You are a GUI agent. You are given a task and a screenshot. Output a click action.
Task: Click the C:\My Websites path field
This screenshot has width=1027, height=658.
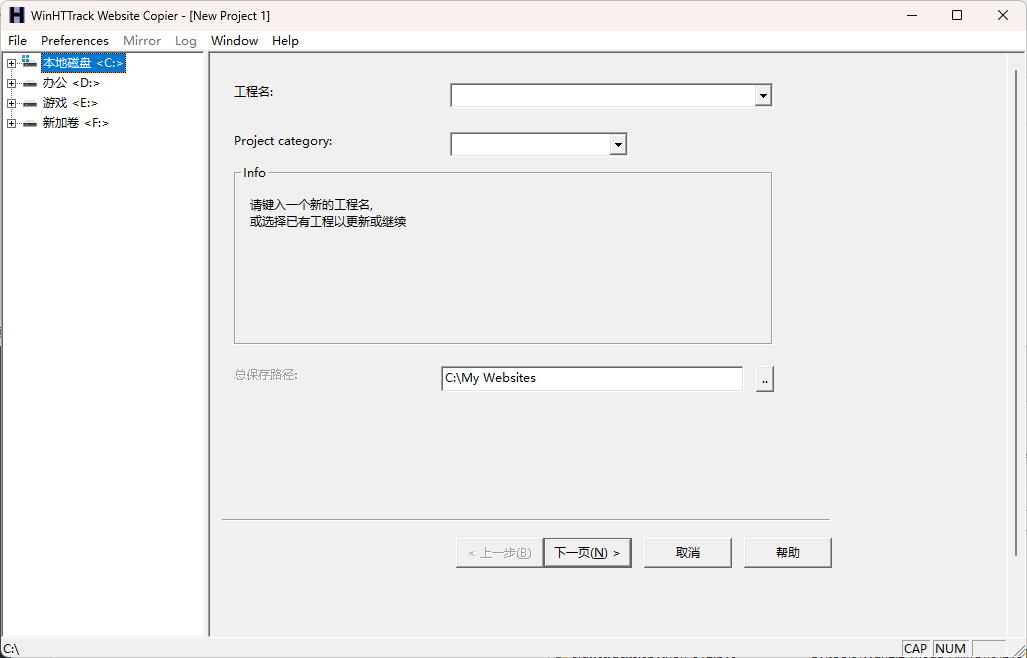tap(592, 378)
